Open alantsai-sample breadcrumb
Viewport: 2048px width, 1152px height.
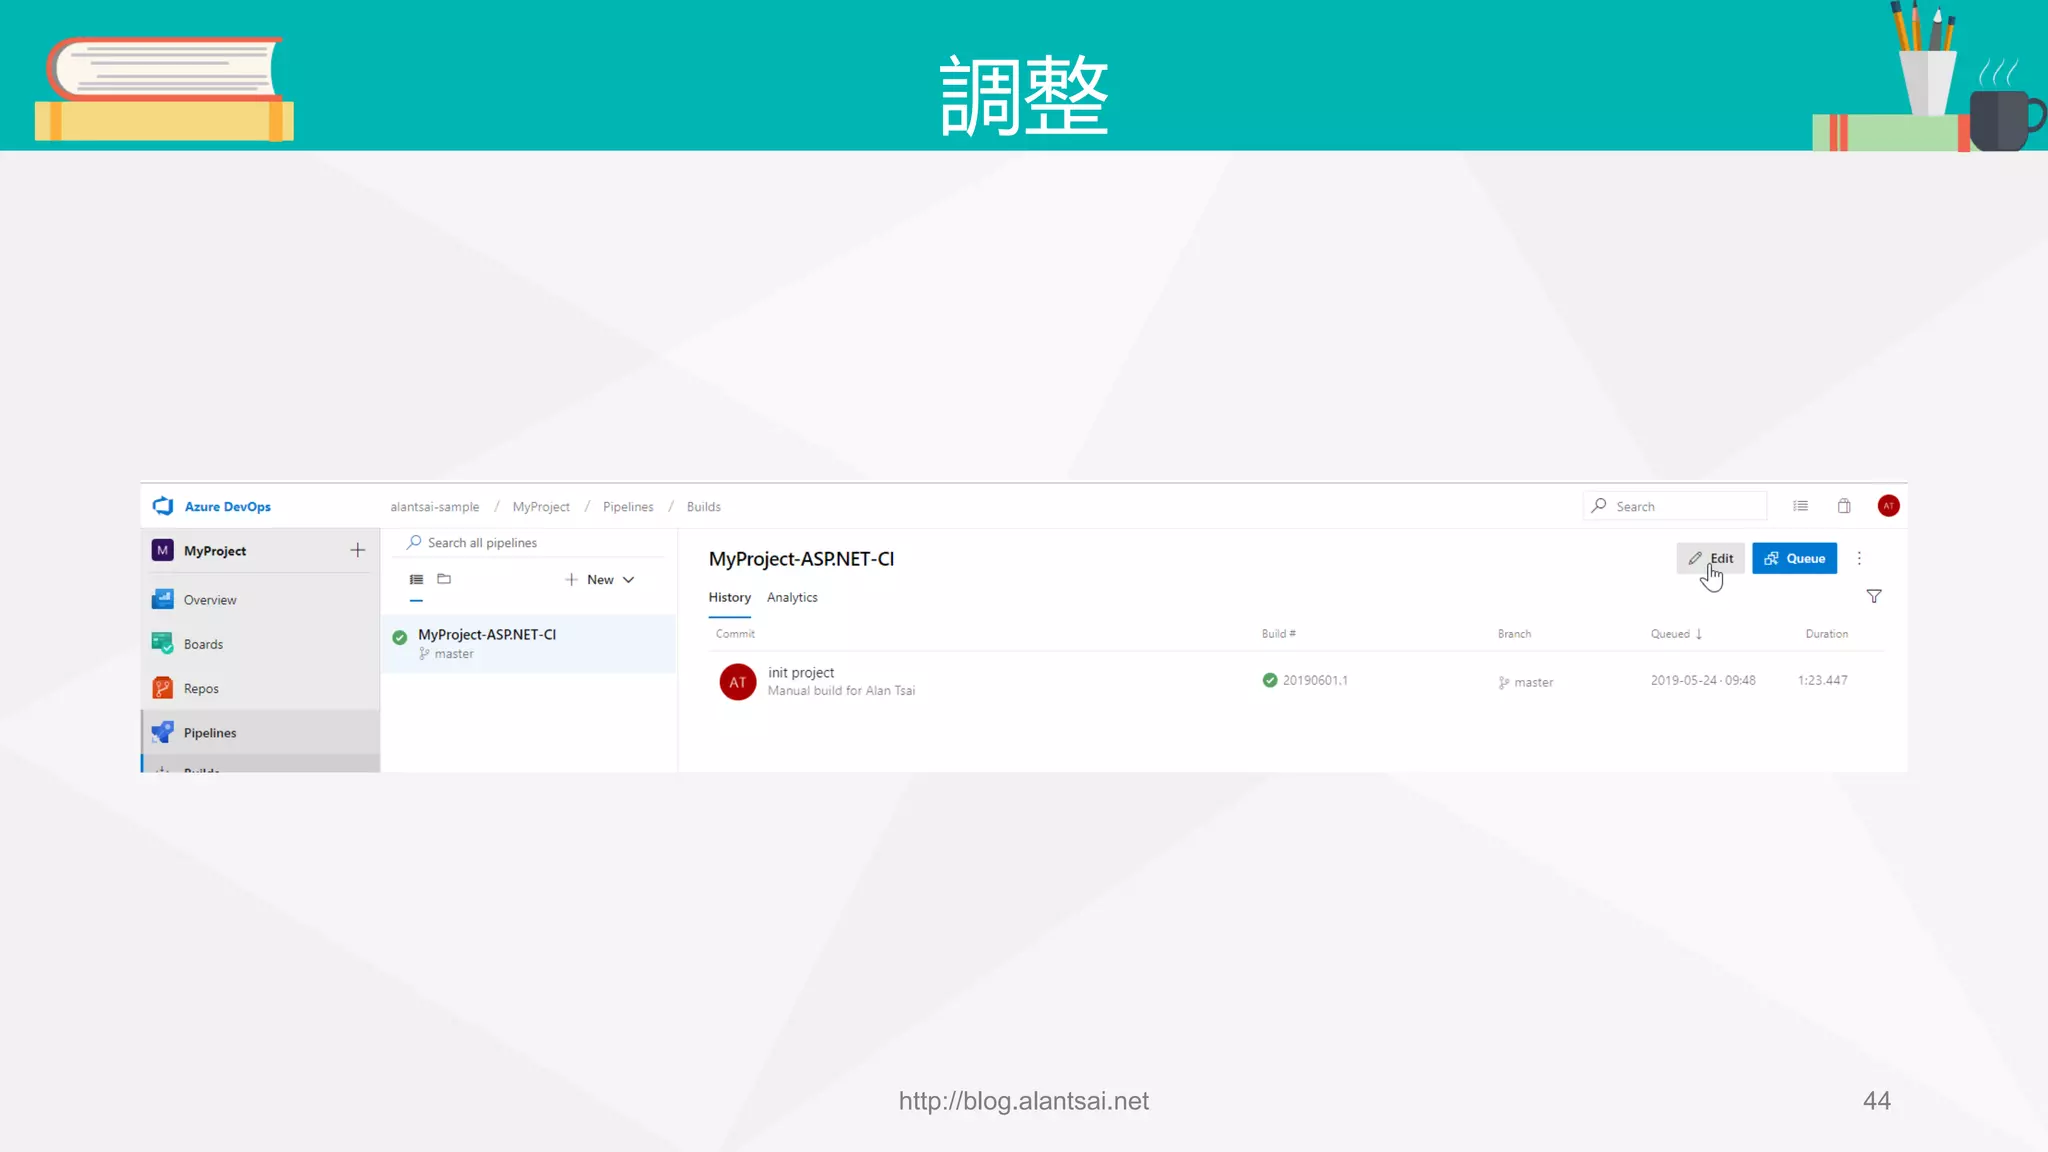tap(435, 507)
